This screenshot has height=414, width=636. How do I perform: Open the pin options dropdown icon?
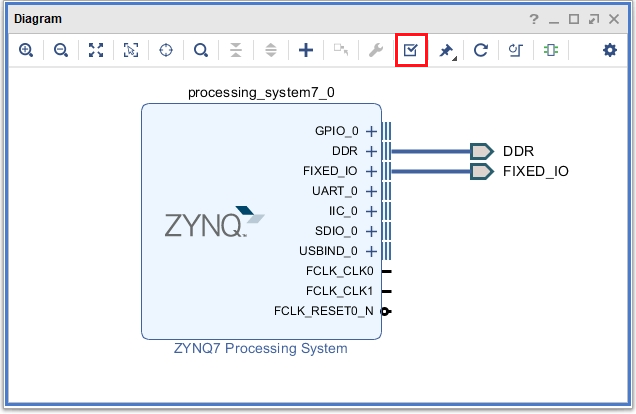(447, 51)
